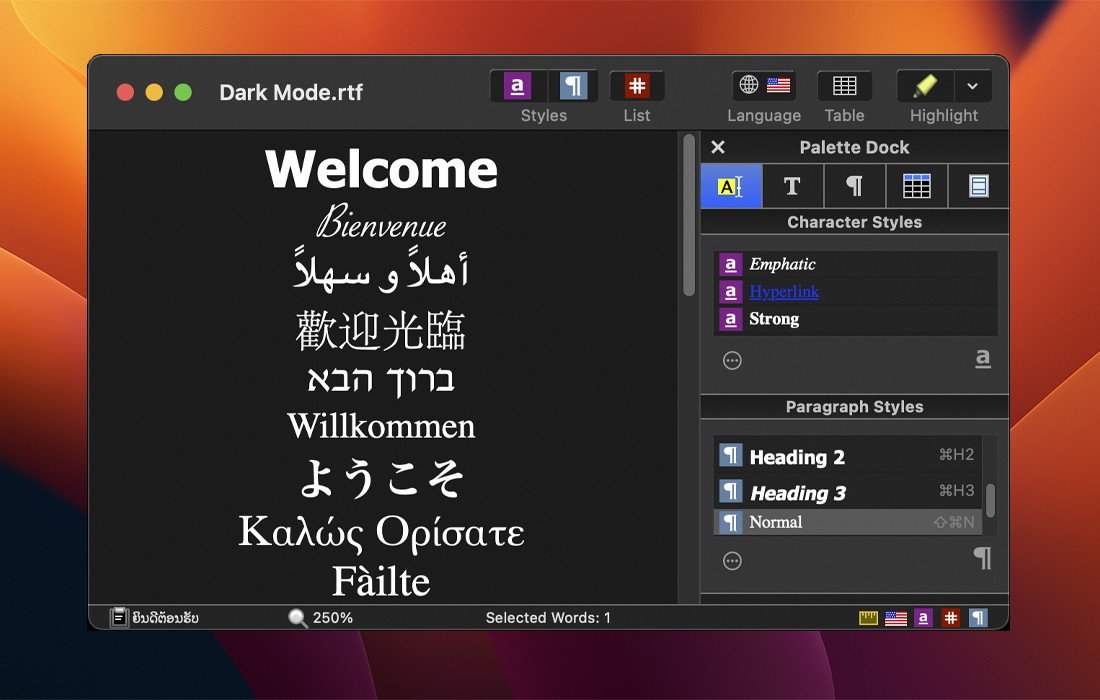Select the Heading 2 paragraph style
Image resolution: width=1100 pixels, height=700 pixels.
[x=797, y=457]
